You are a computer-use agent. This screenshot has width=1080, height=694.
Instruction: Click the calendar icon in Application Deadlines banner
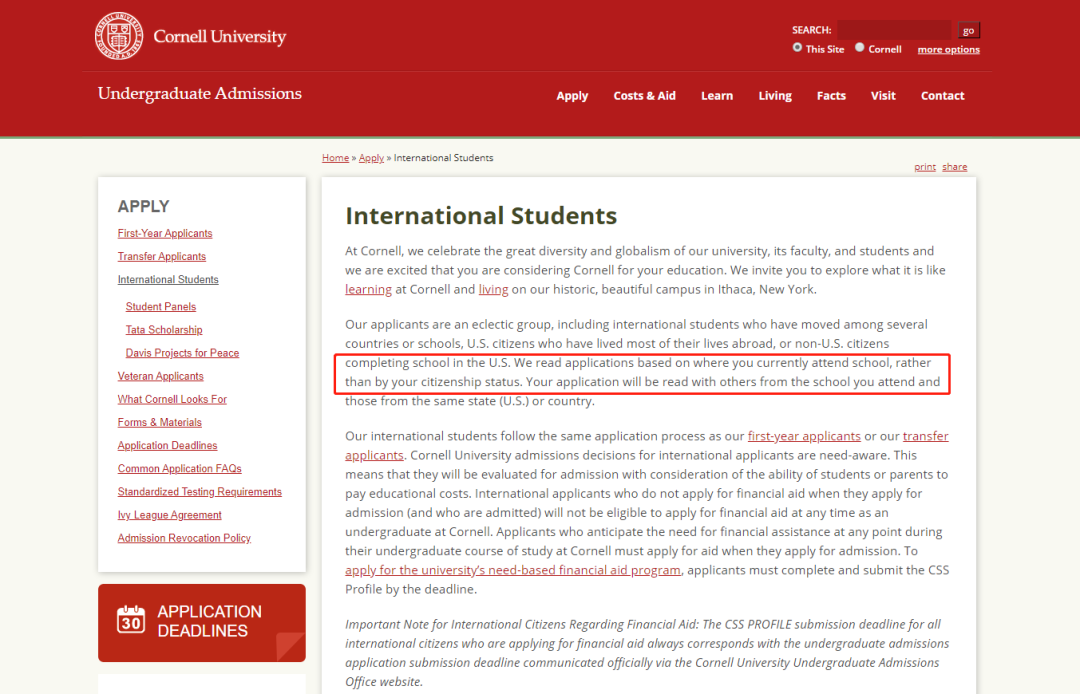[x=131, y=619]
